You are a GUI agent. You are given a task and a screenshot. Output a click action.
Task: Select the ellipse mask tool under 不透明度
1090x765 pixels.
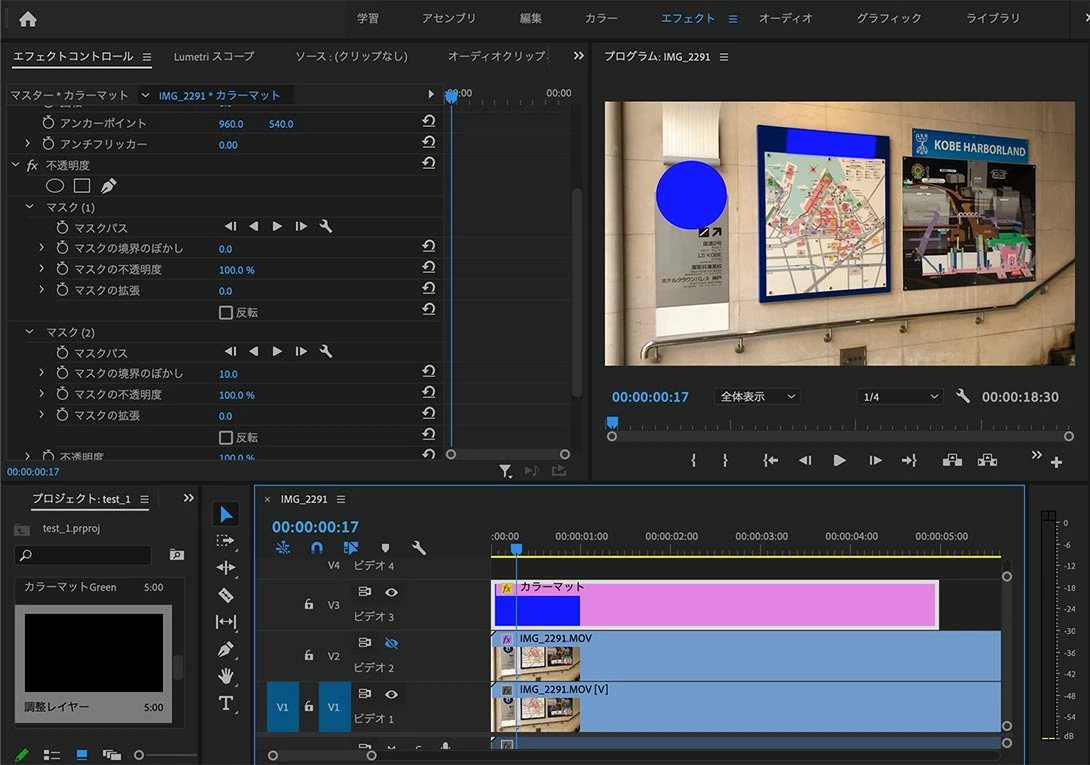click(x=55, y=186)
